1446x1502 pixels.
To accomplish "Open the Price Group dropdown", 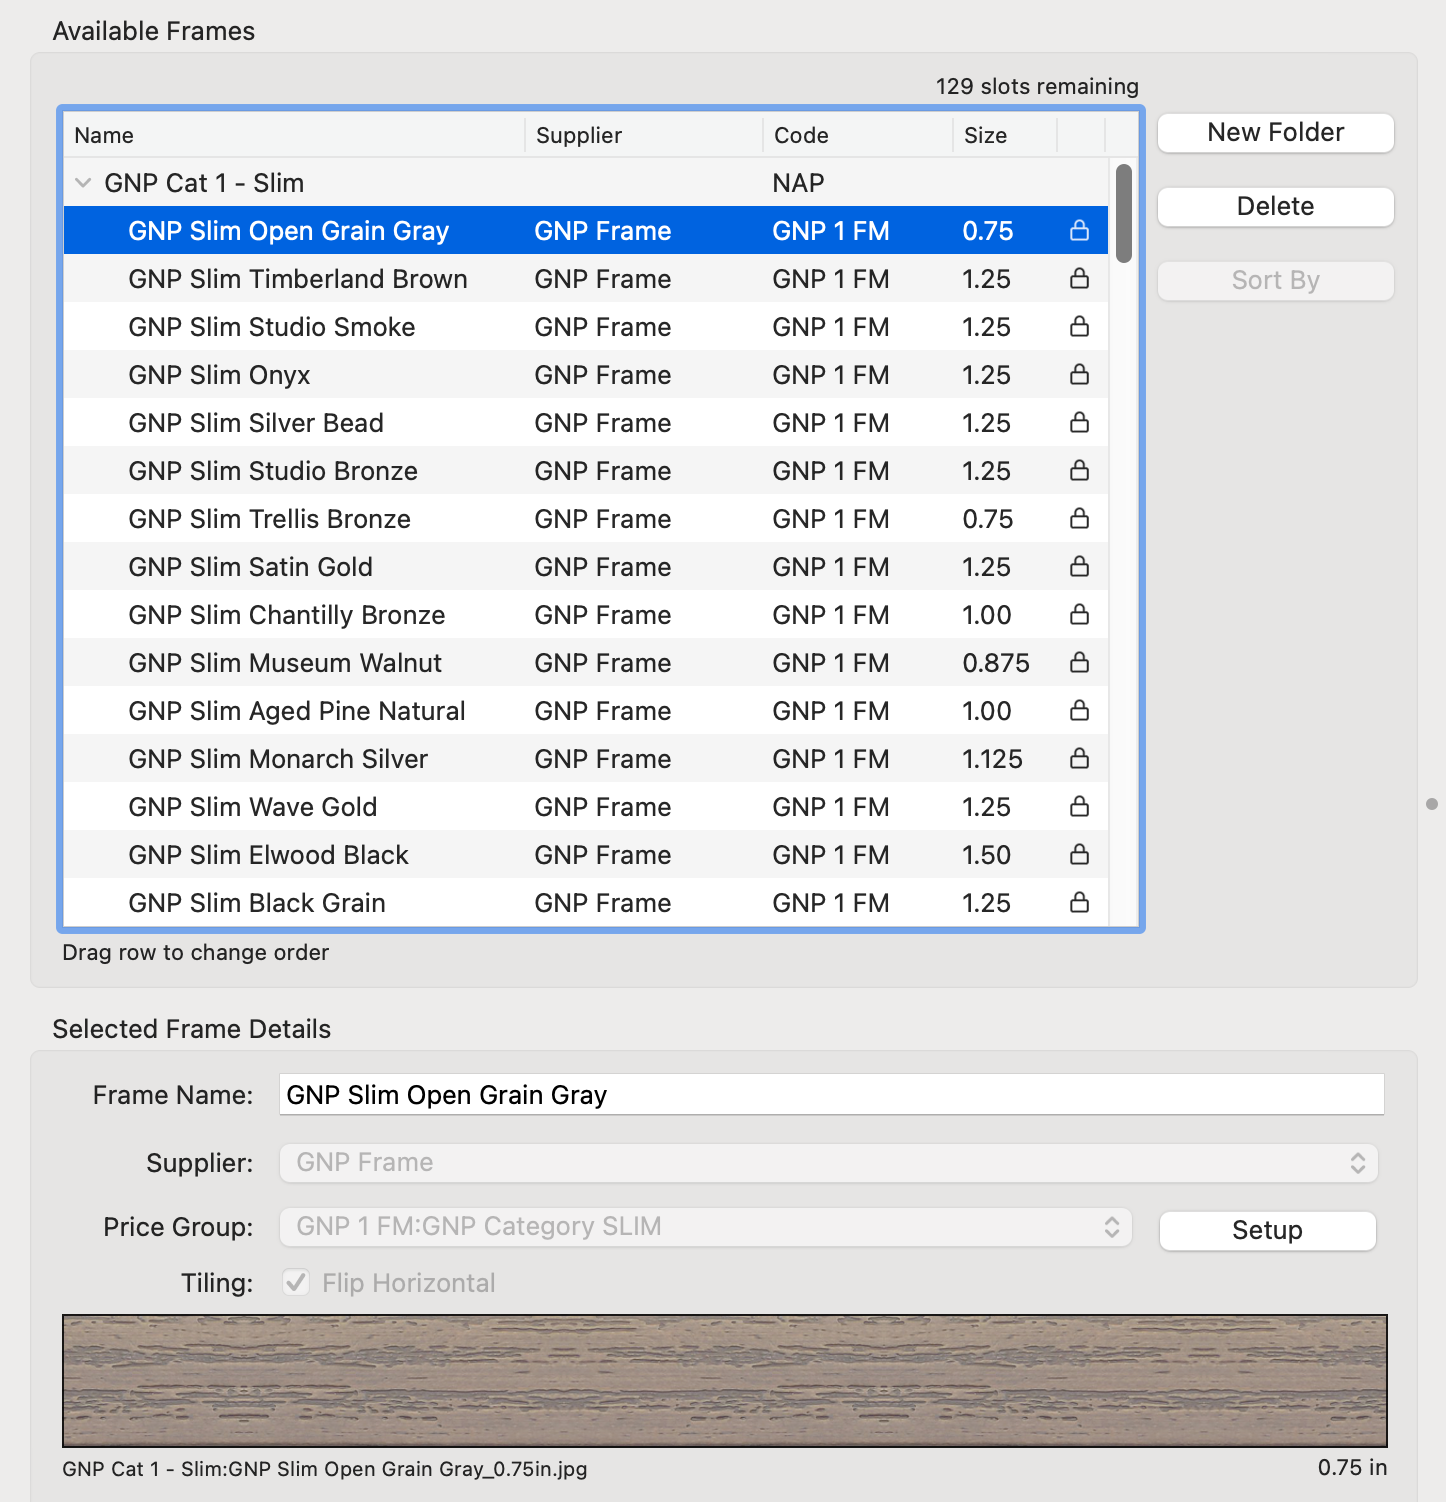I will pos(705,1227).
